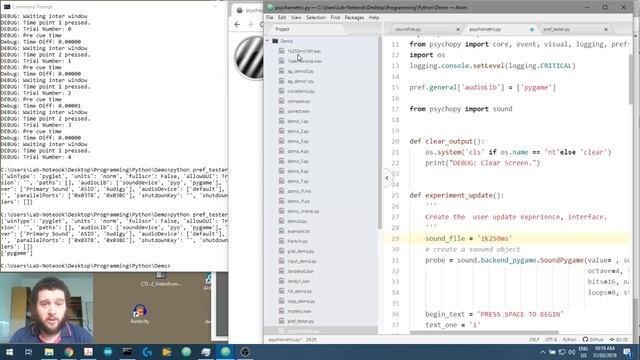Click the Demo folder icon in tree
Image resolution: width=640 pixels, height=360 pixels.
click(275, 41)
